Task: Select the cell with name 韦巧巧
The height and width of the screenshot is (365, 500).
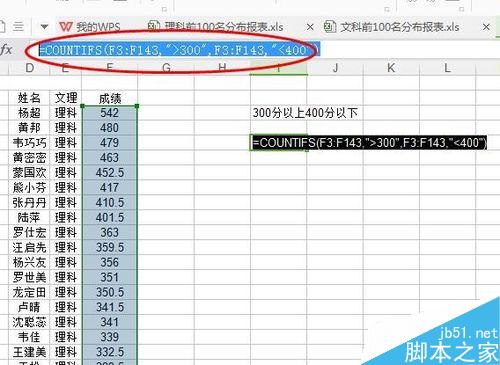Action: pos(29,143)
